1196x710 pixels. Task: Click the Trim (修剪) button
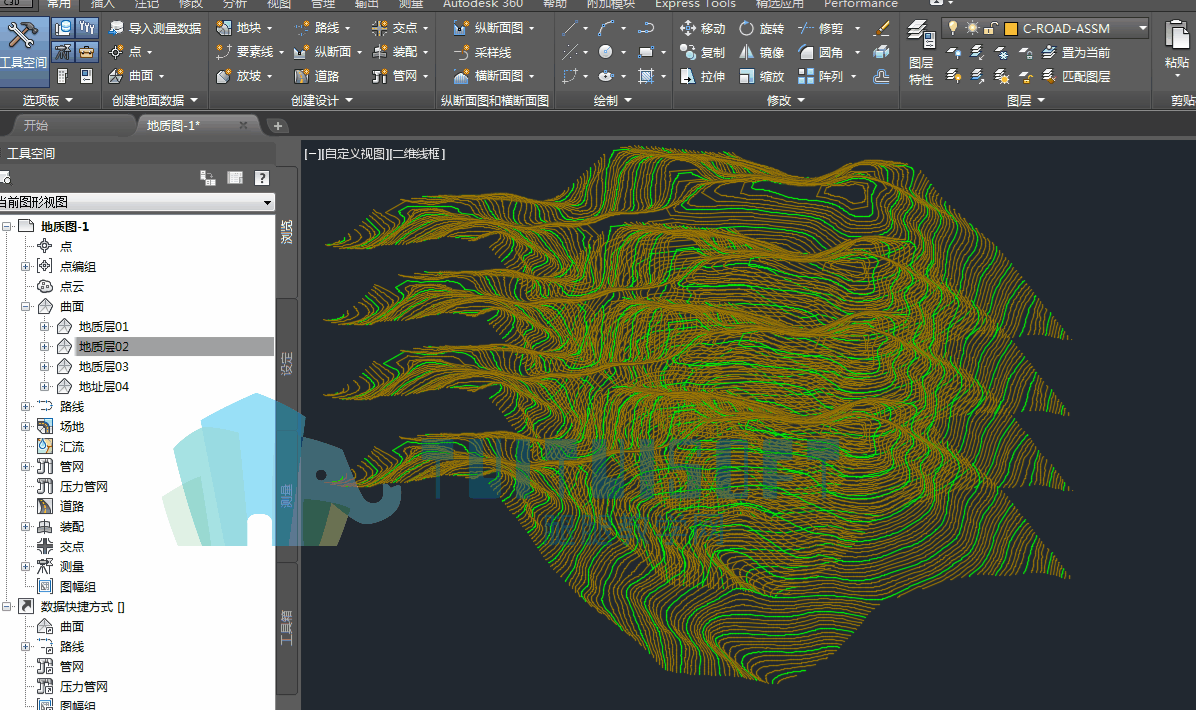tap(821, 28)
